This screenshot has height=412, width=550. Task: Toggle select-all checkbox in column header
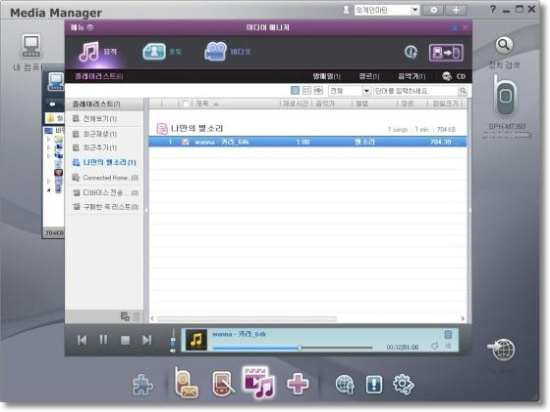tap(186, 104)
